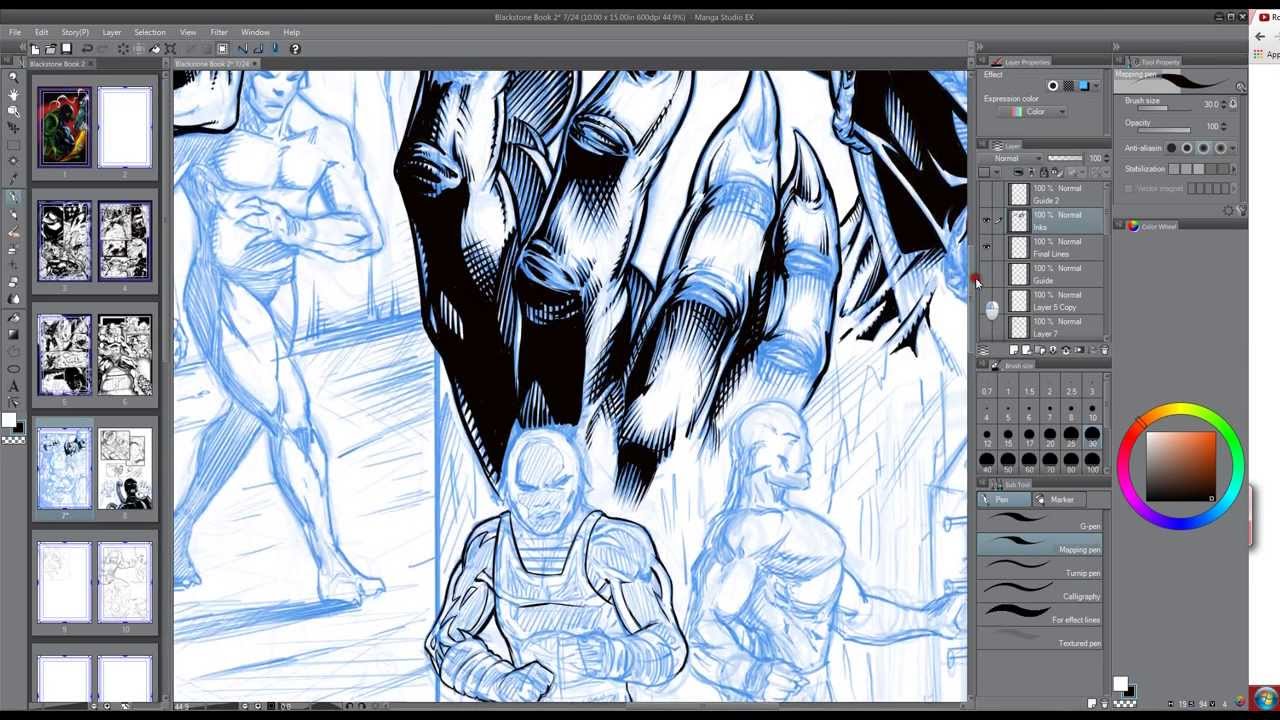Select the active Pen tool in toolbar
This screenshot has height=720, width=1280.
[13, 197]
